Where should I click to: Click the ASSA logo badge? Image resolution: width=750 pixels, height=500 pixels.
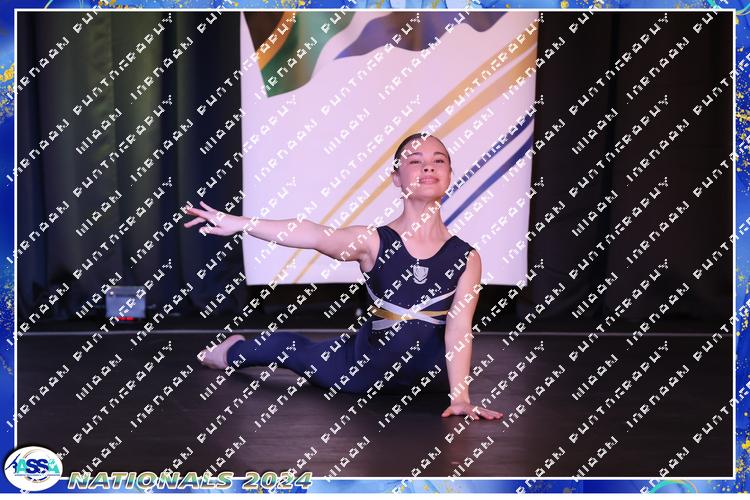point(33,468)
